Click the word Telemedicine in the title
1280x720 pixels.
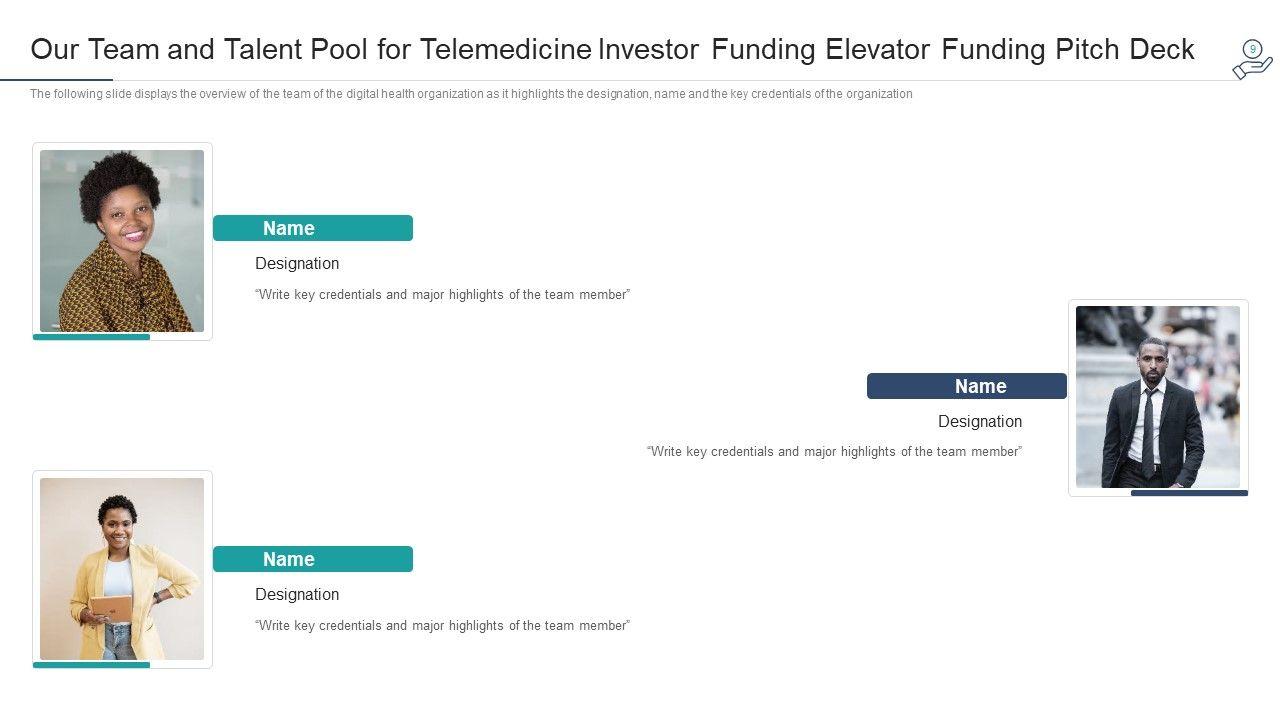505,50
